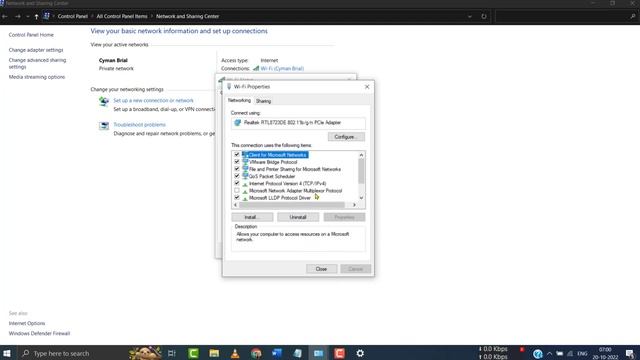Open the Notepad-style icon on the taskbar
Viewport: 640px width, 360px height.
click(x=298, y=353)
